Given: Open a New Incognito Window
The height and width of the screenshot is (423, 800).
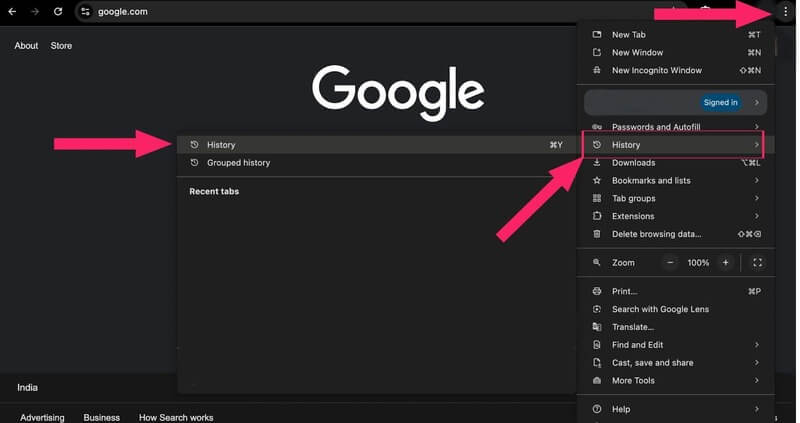Looking at the screenshot, I should tap(676, 70).
